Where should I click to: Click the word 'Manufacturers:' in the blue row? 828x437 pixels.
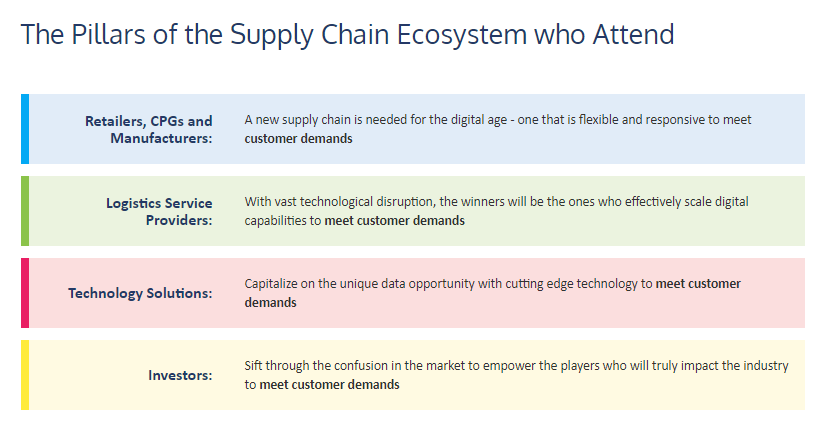(x=161, y=138)
